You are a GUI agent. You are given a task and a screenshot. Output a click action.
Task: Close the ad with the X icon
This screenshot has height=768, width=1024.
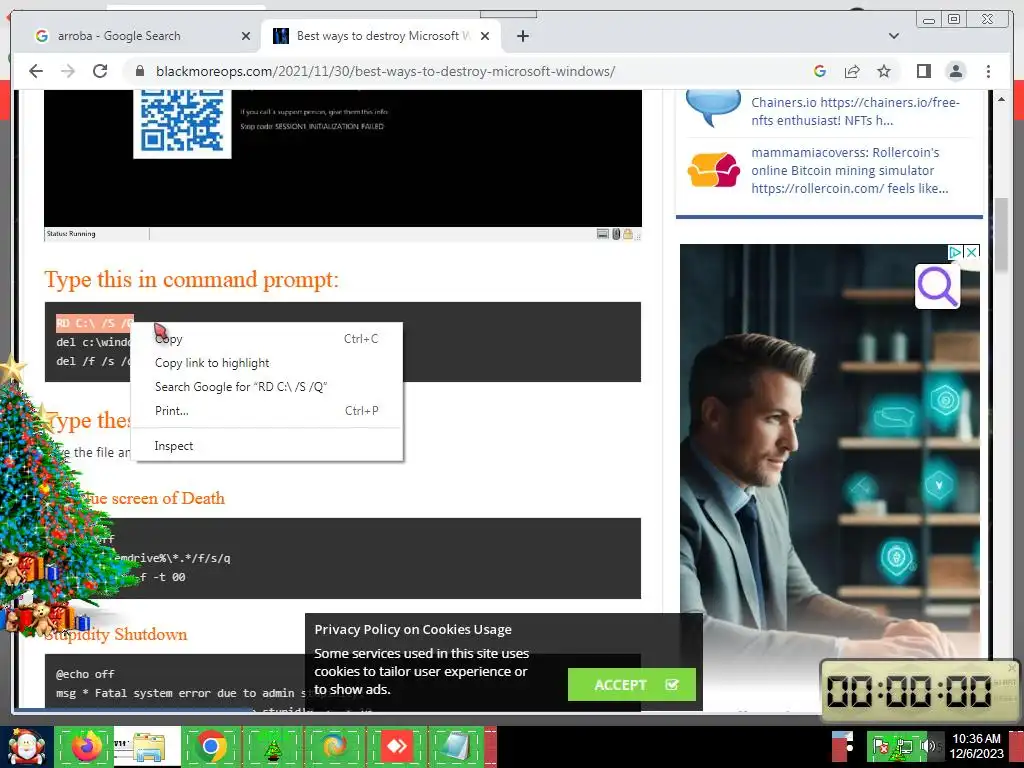[972, 252]
